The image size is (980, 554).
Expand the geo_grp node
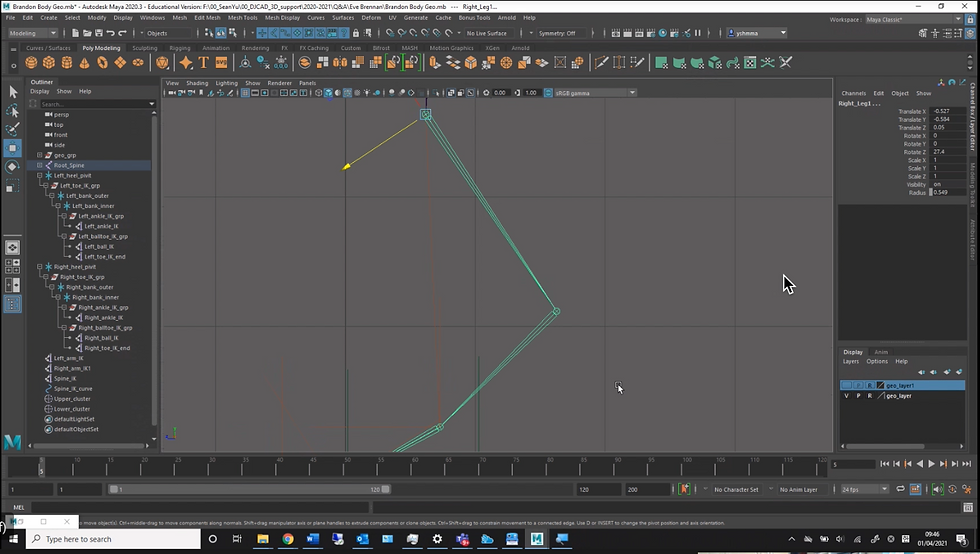39,155
